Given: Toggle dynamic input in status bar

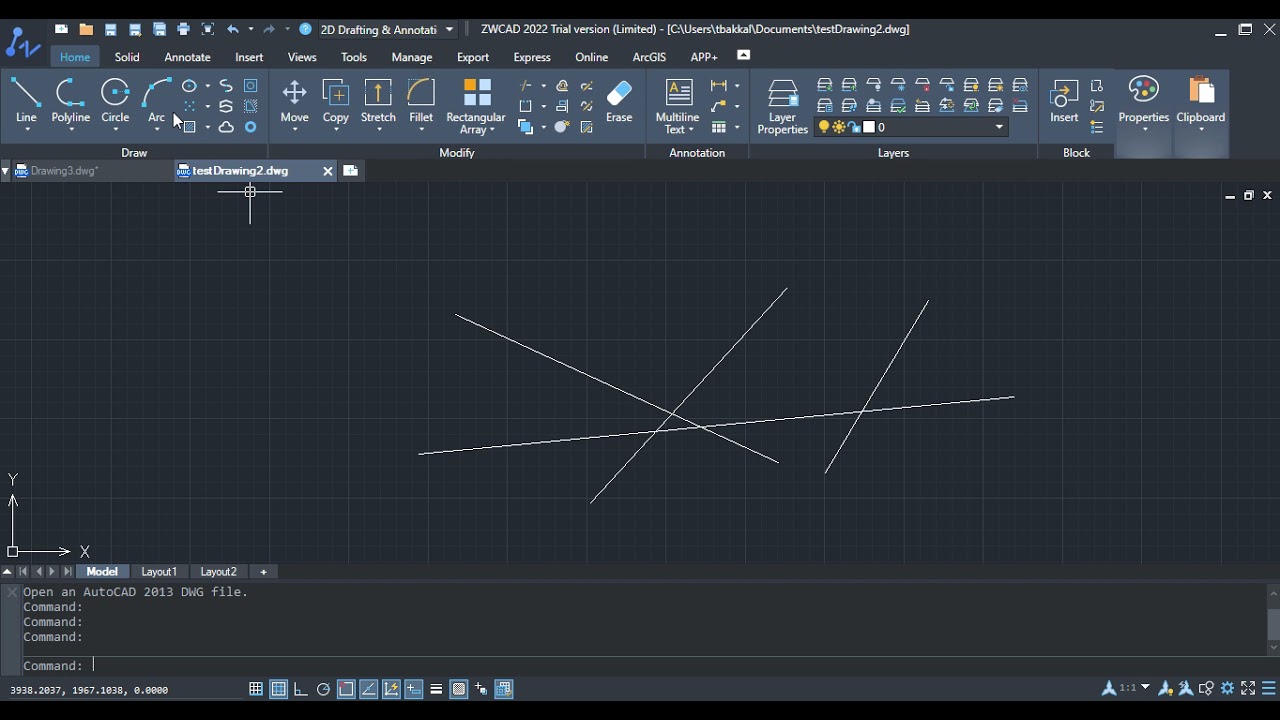Looking at the screenshot, I should coord(414,689).
